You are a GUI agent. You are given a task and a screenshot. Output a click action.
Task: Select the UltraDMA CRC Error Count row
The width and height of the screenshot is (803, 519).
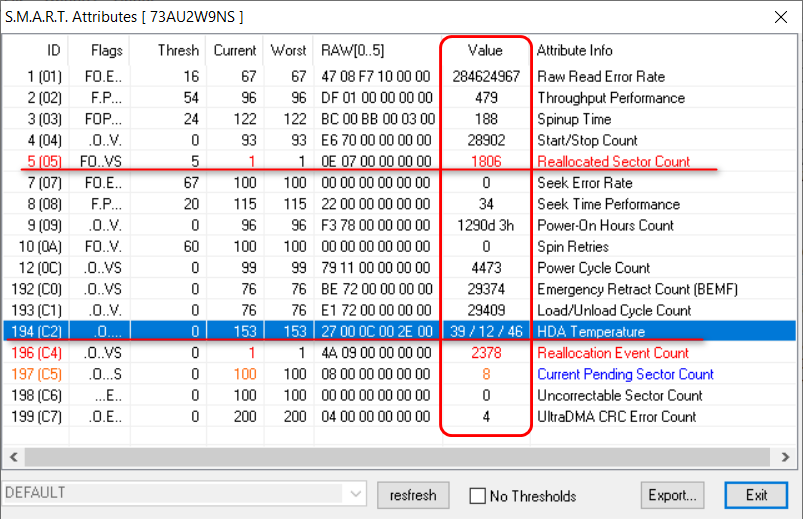click(616, 416)
